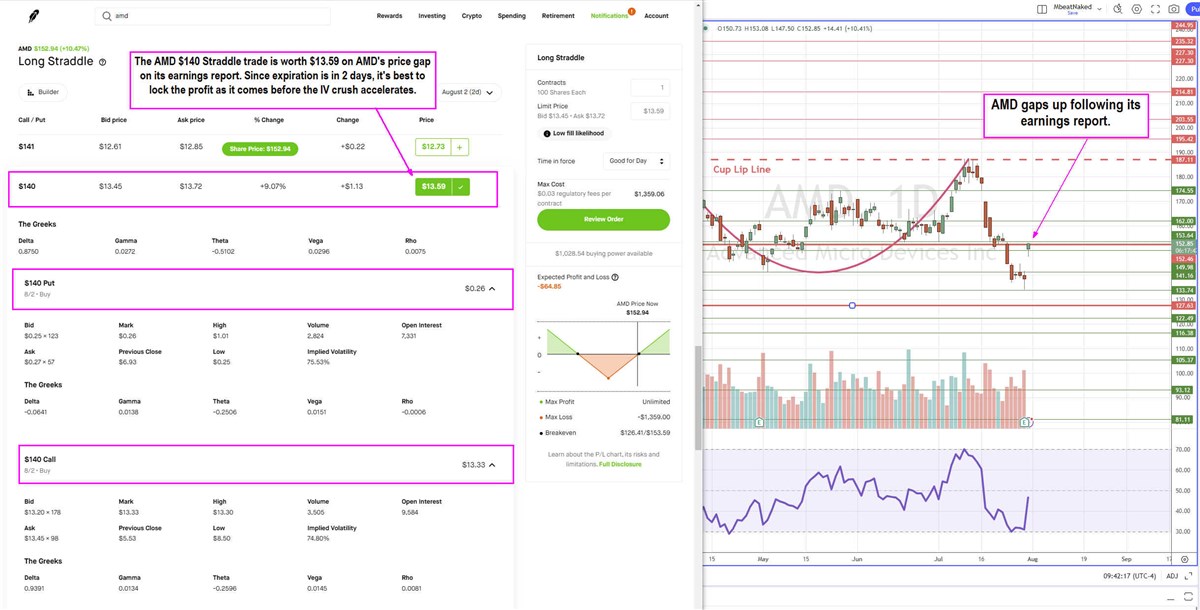This screenshot has height=610, width=1200.
Task: Click the $140 Put Volume 2,824
Action: tap(317, 336)
